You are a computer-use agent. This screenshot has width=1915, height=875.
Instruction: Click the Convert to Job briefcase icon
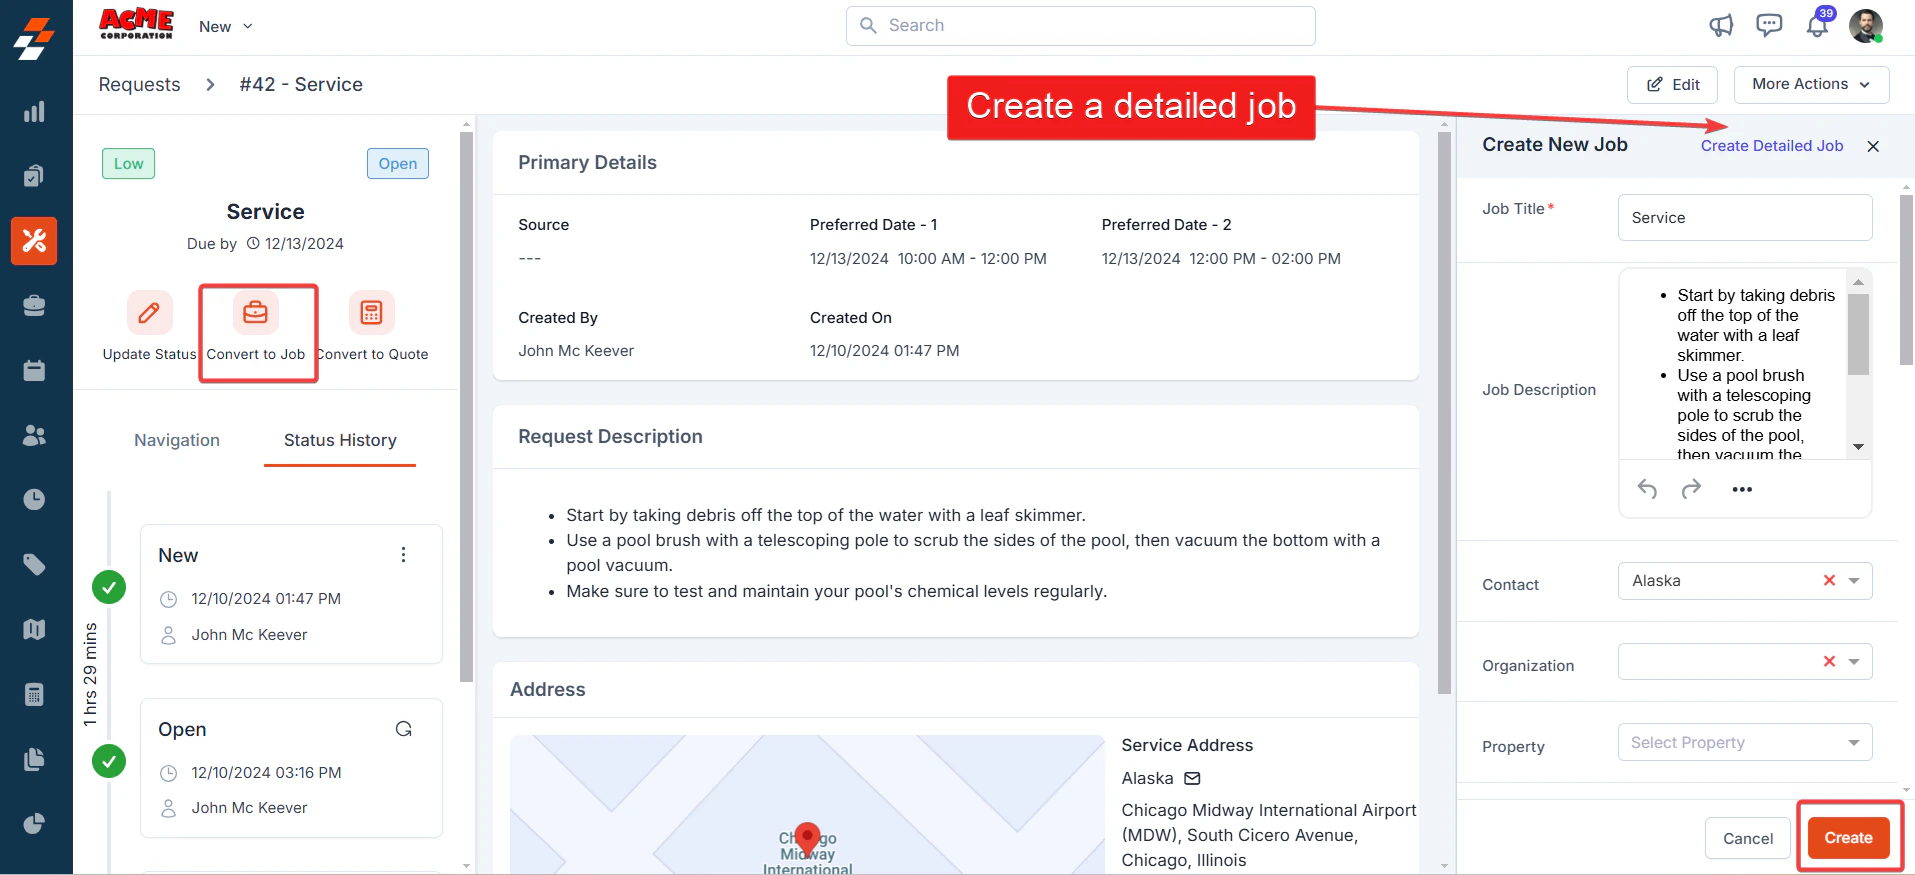(256, 313)
